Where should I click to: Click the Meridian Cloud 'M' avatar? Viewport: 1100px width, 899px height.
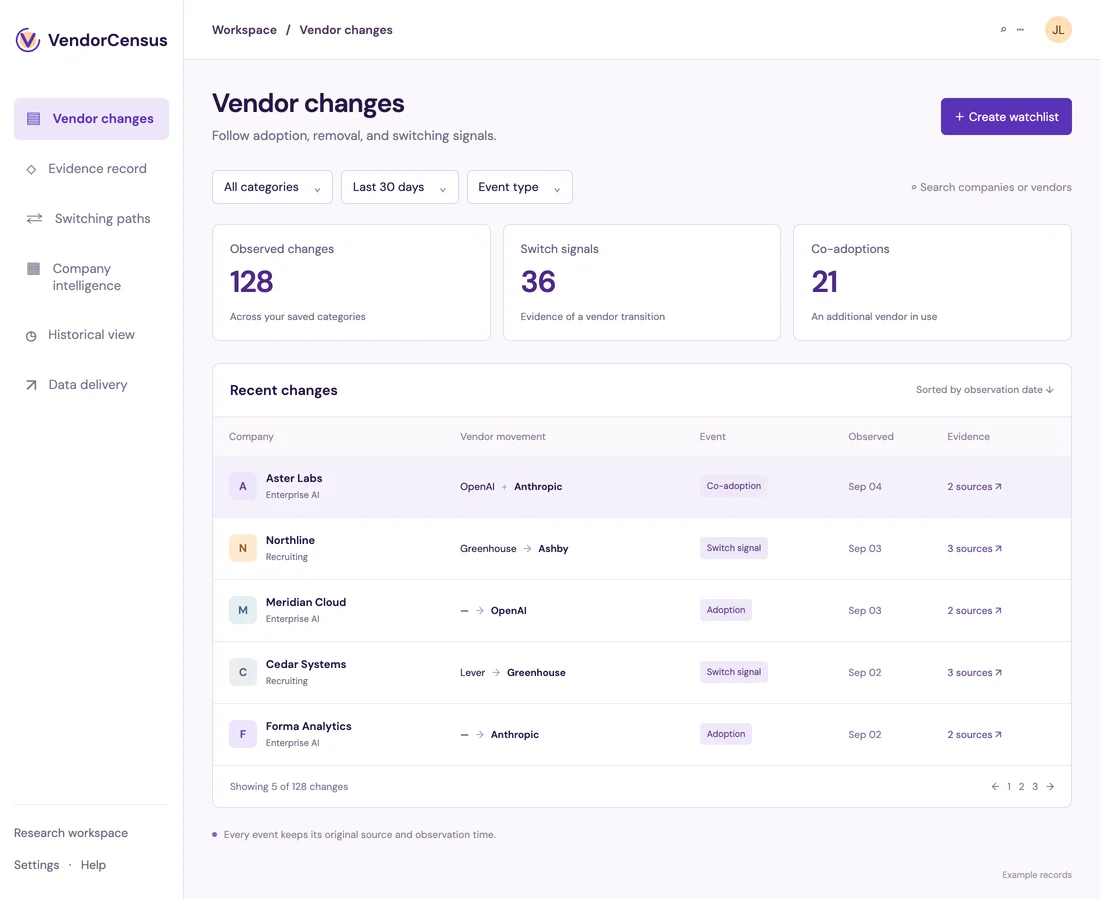click(243, 611)
